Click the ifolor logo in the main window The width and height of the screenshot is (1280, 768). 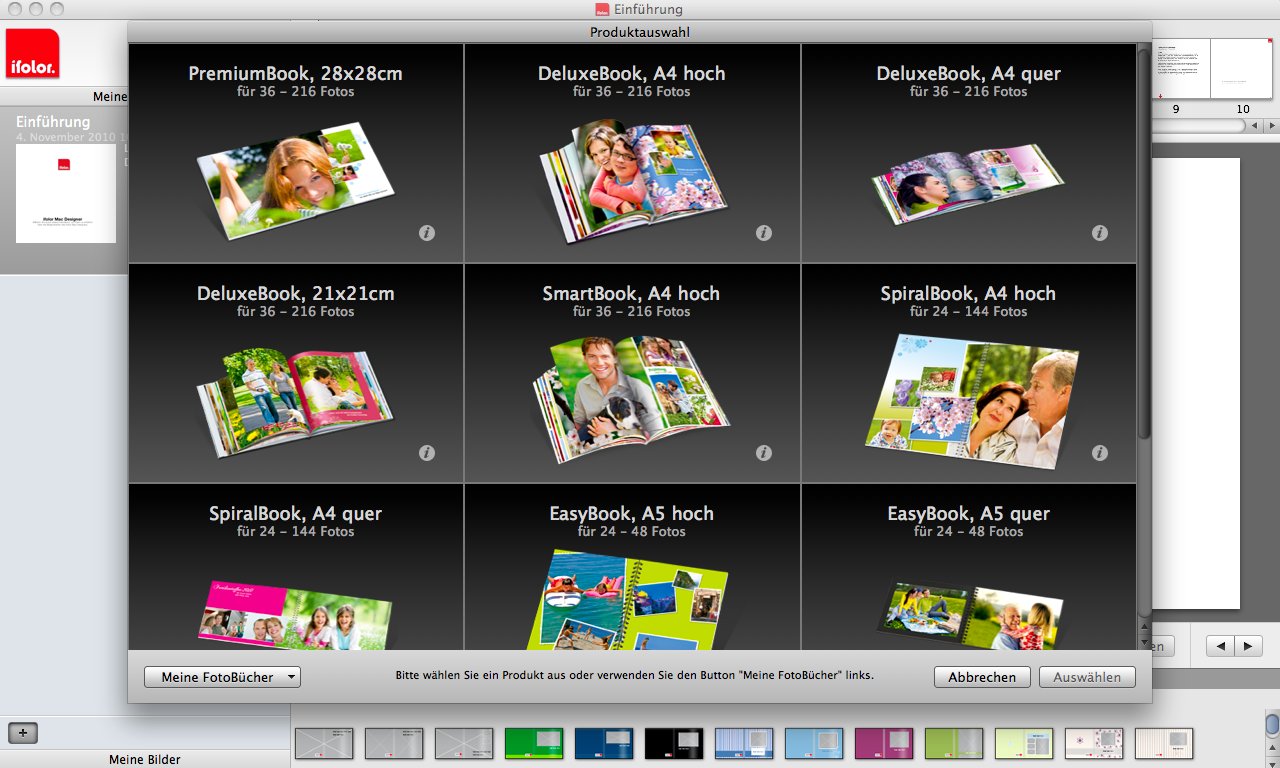click(x=33, y=54)
